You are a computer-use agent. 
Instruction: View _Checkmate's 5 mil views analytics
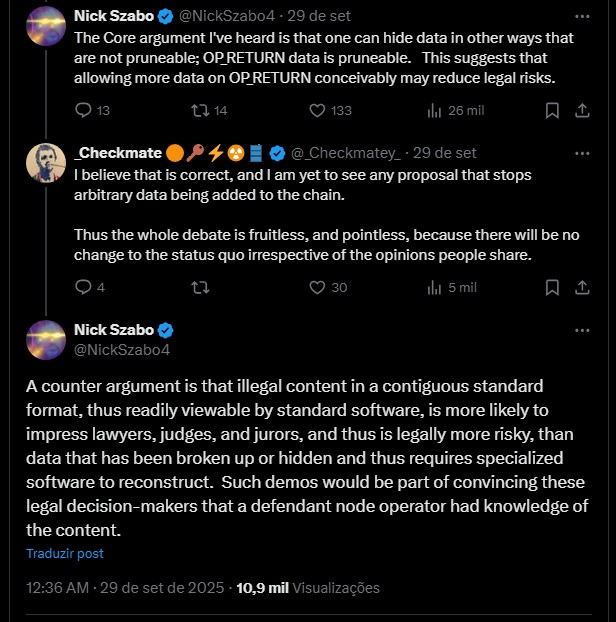(434, 287)
